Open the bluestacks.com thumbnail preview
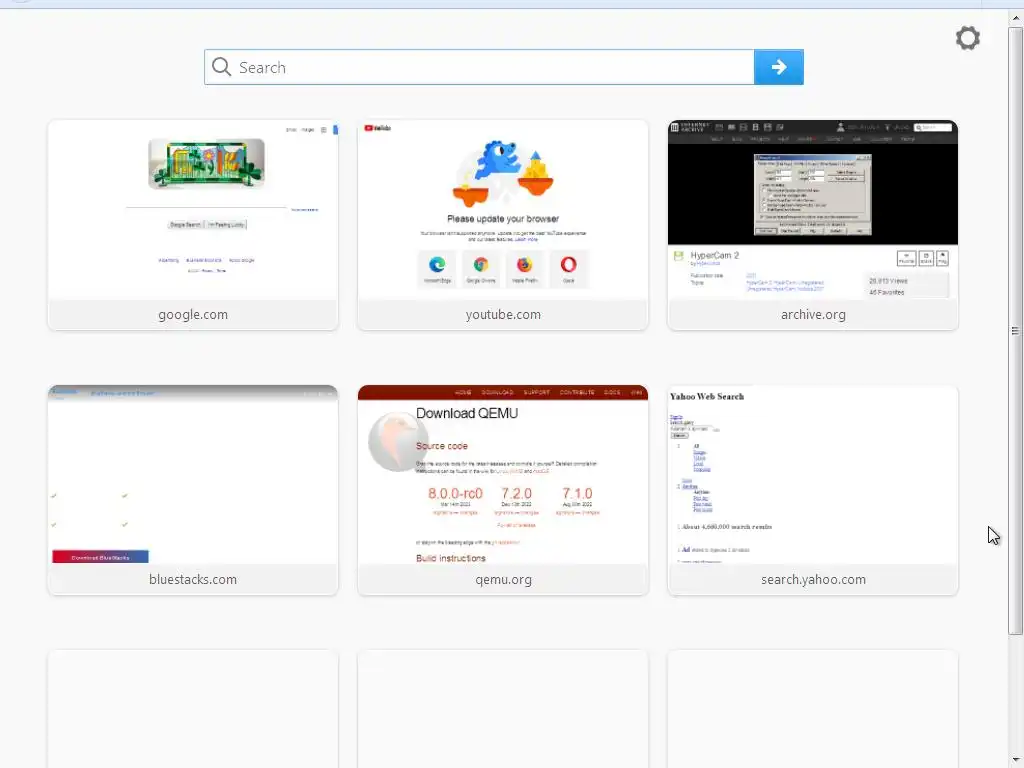The height and width of the screenshot is (768, 1024). [x=193, y=475]
